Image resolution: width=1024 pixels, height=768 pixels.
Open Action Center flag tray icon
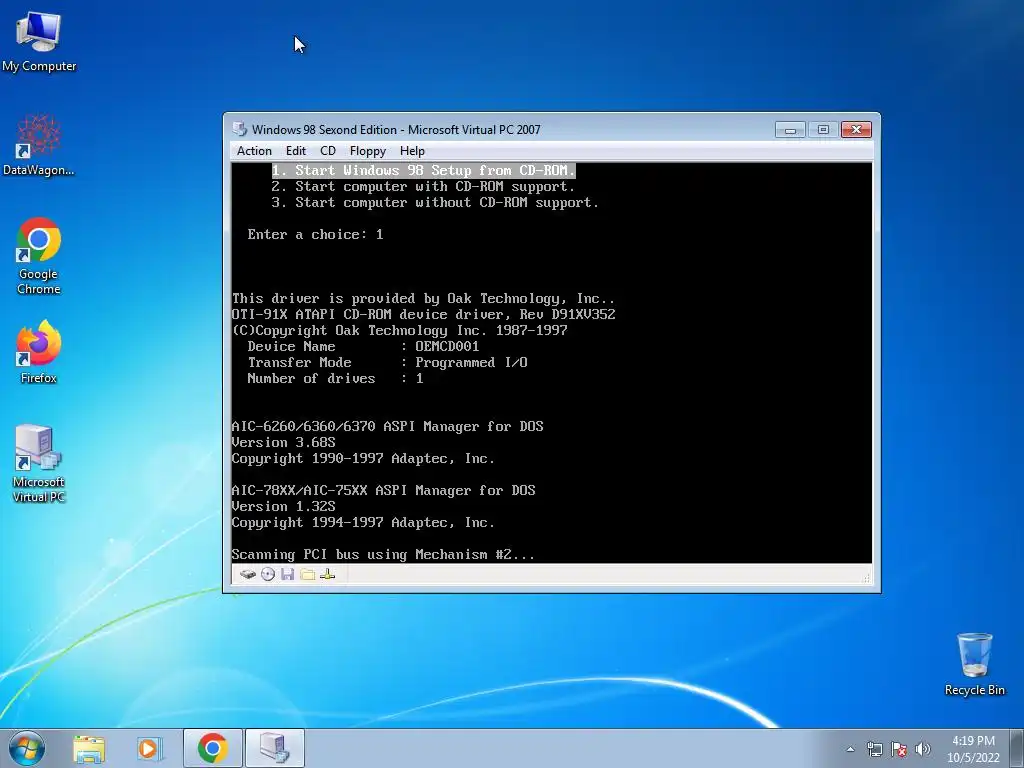coord(899,749)
